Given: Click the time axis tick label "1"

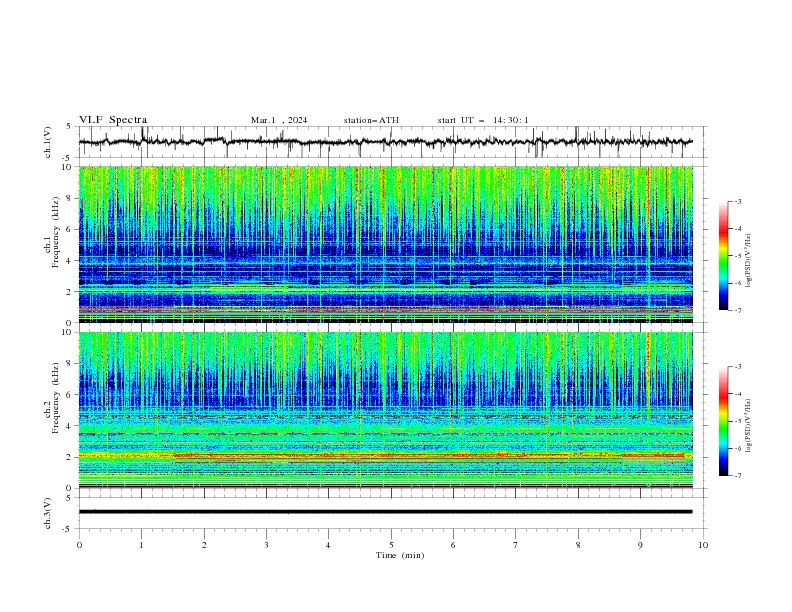Looking at the screenshot, I should tap(141, 545).
